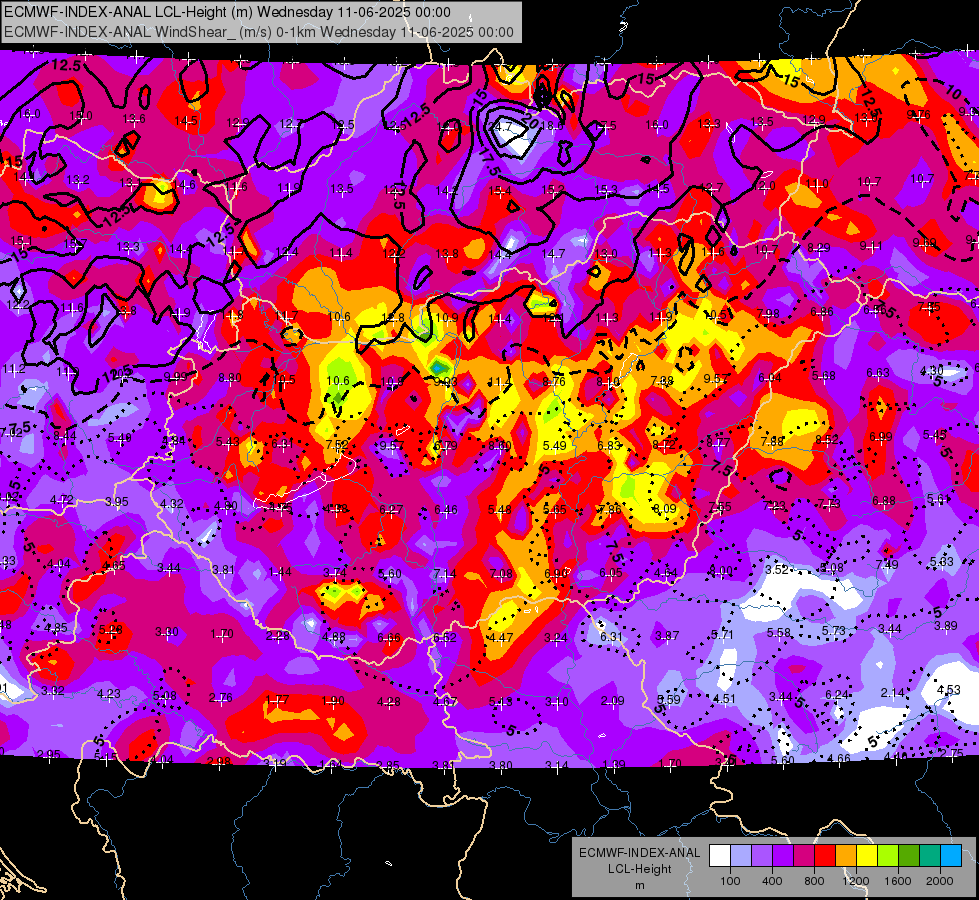
Task: Click the 8.09 grid point value
Action: tap(664, 508)
